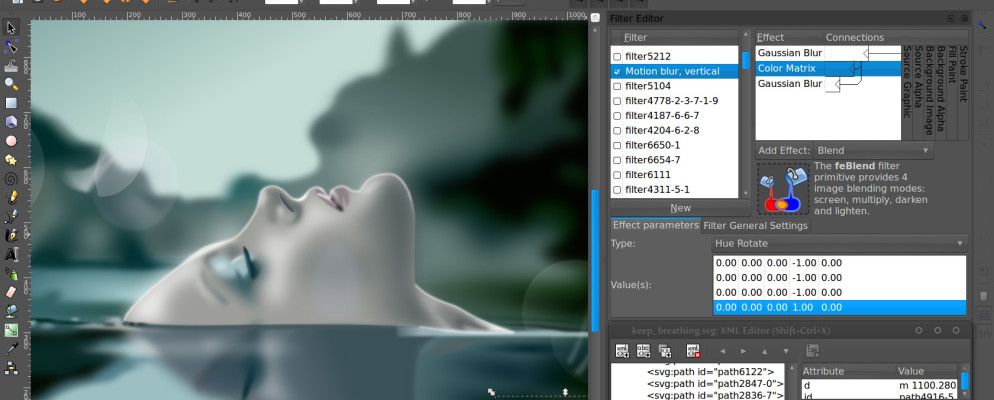The height and width of the screenshot is (400, 994).
Task: Click the new element node icon
Action: pyautogui.click(x=622, y=351)
